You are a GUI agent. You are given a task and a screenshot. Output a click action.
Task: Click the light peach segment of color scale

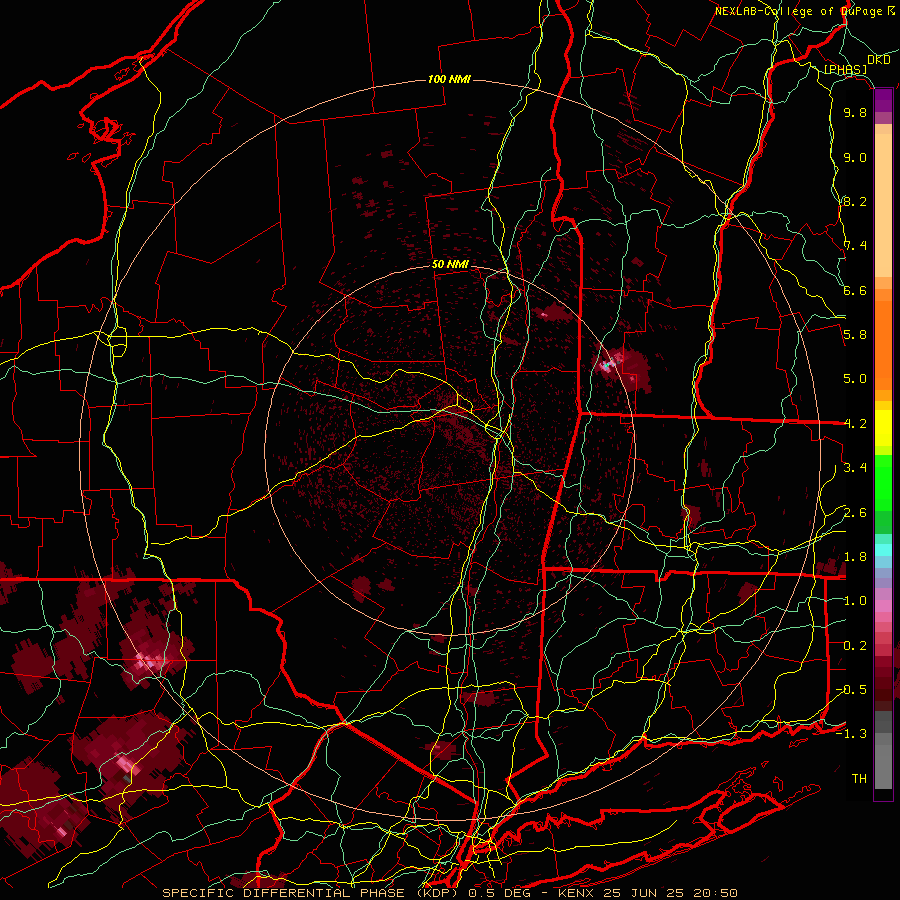click(x=883, y=207)
